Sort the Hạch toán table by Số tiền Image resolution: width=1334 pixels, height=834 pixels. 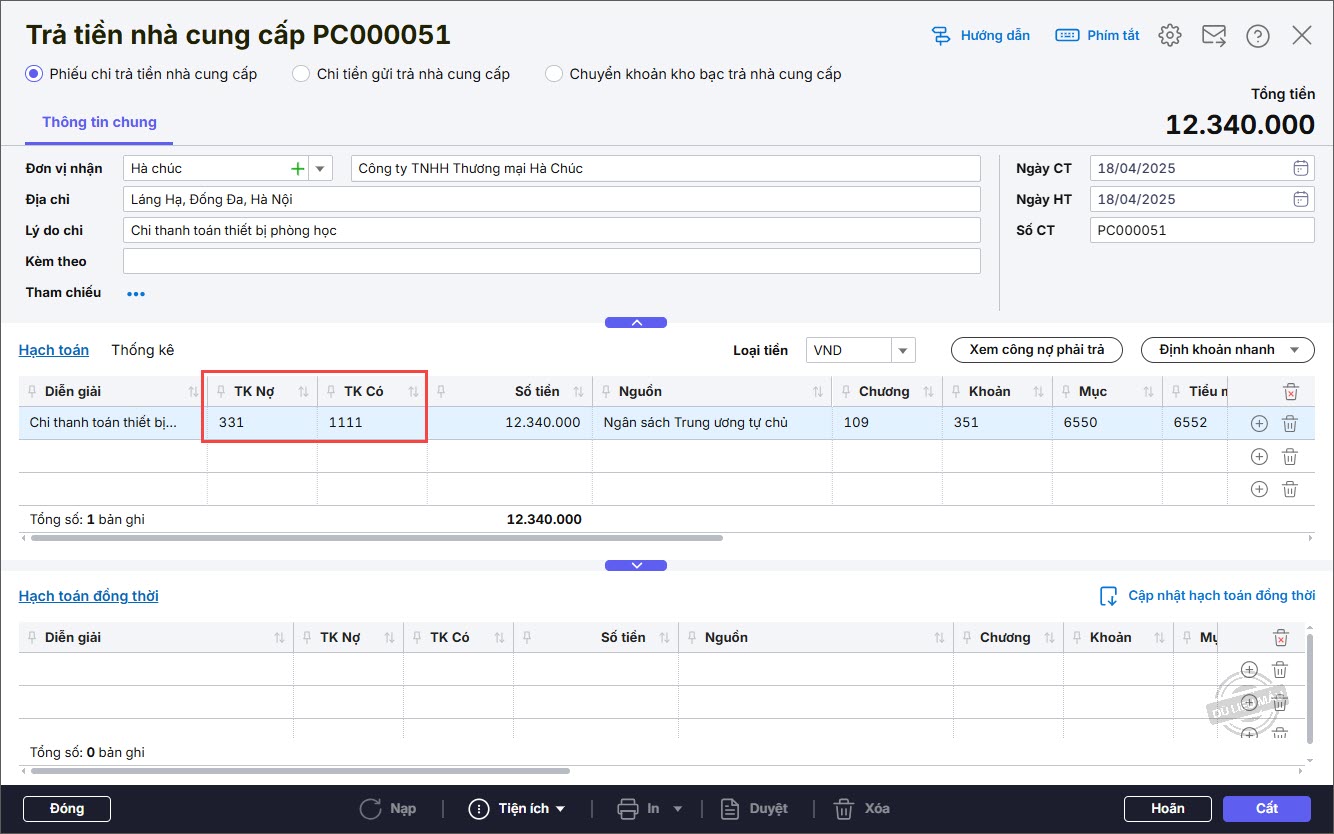click(579, 391)
